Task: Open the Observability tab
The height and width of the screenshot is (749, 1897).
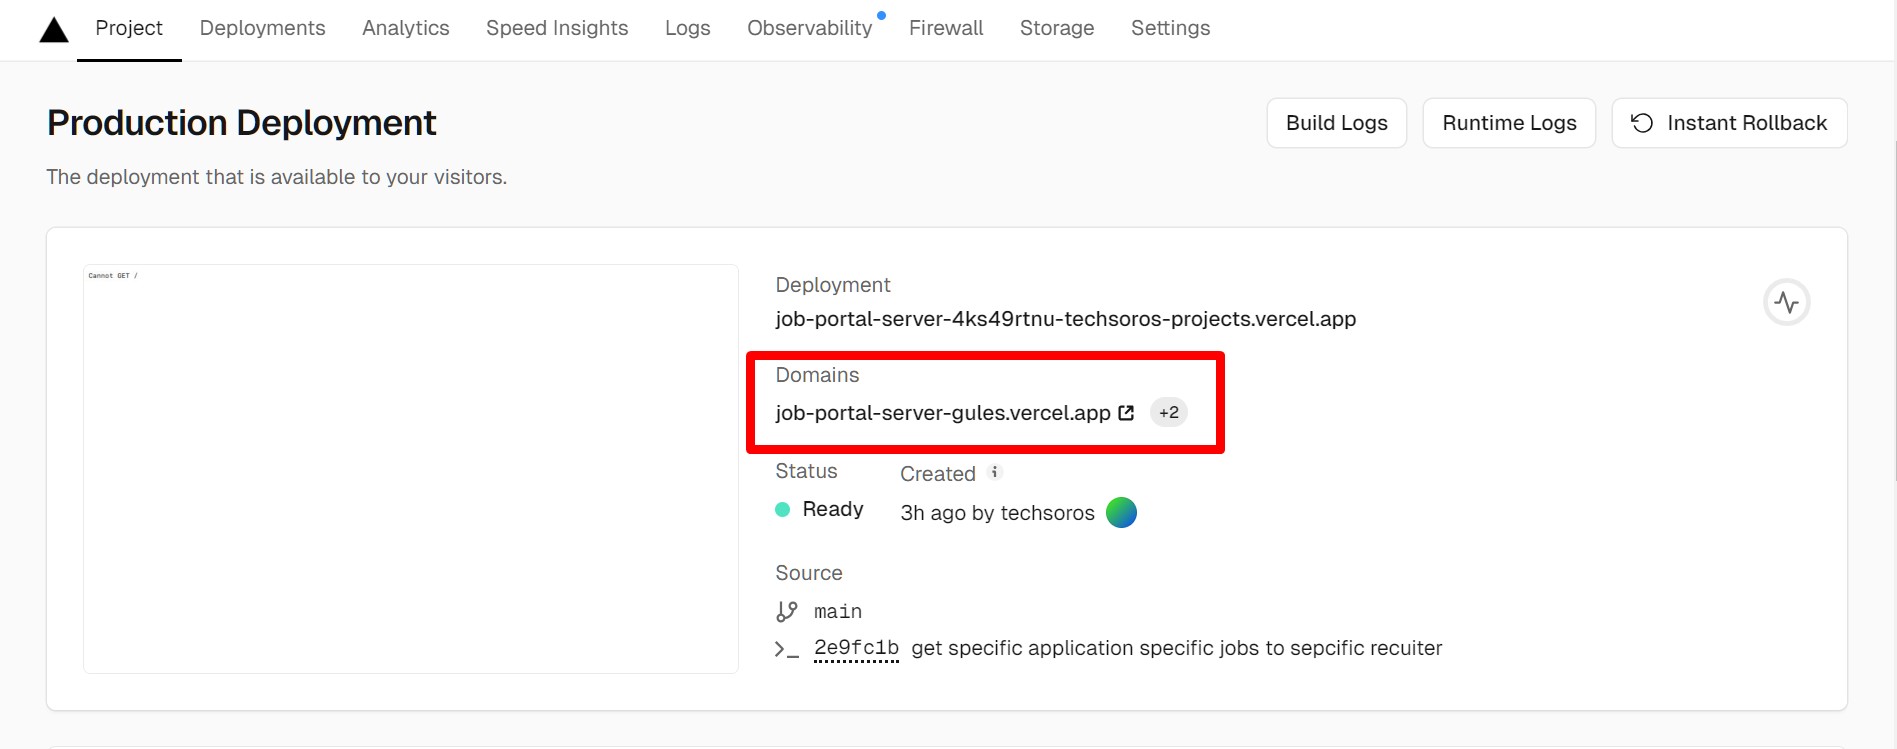Action: (809, 28)
